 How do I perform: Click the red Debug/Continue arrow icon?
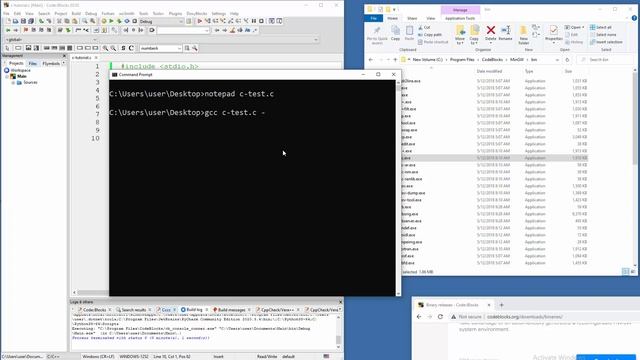pyautogui.click(x=200, y=21)
